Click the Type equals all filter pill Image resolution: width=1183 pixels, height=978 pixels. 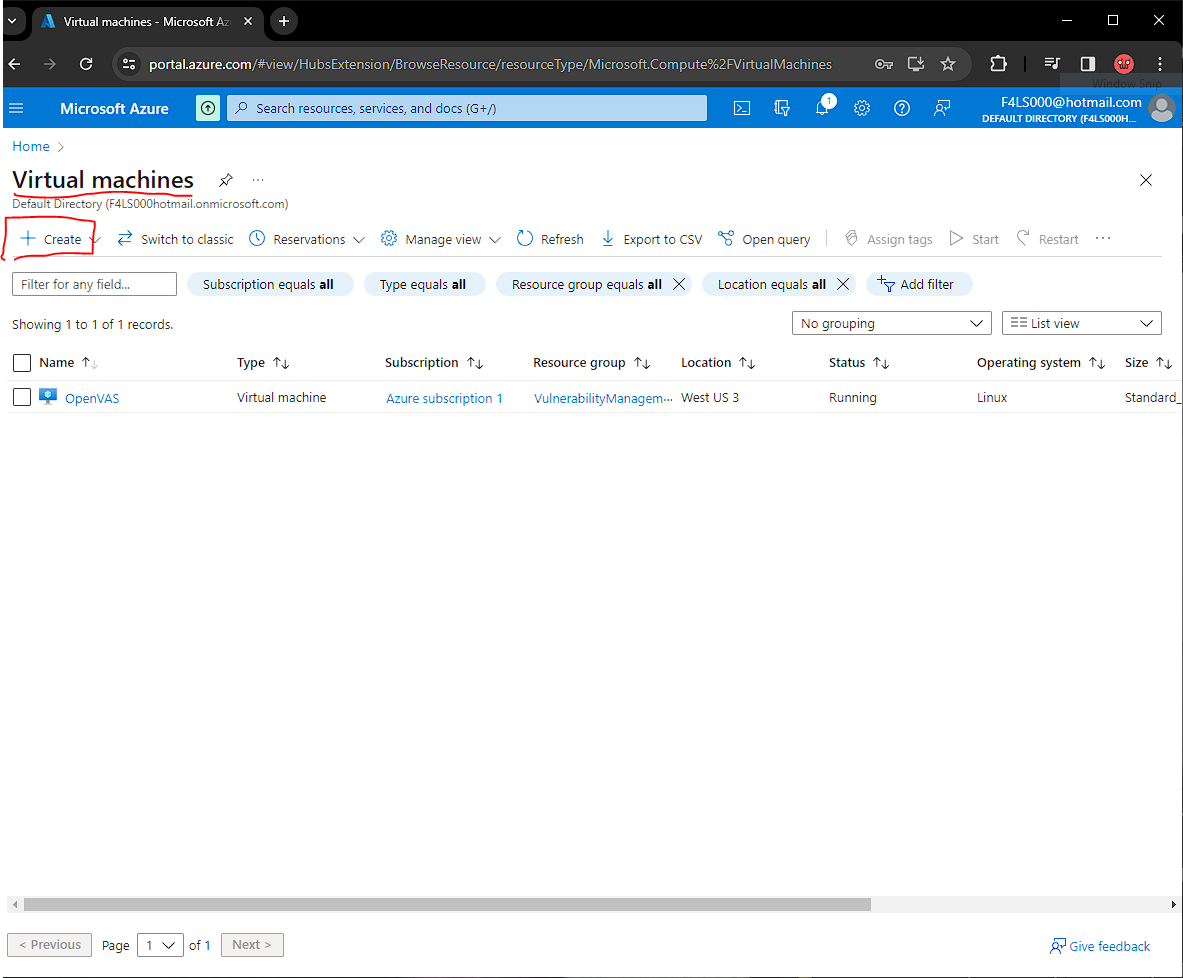coord(423,284)
